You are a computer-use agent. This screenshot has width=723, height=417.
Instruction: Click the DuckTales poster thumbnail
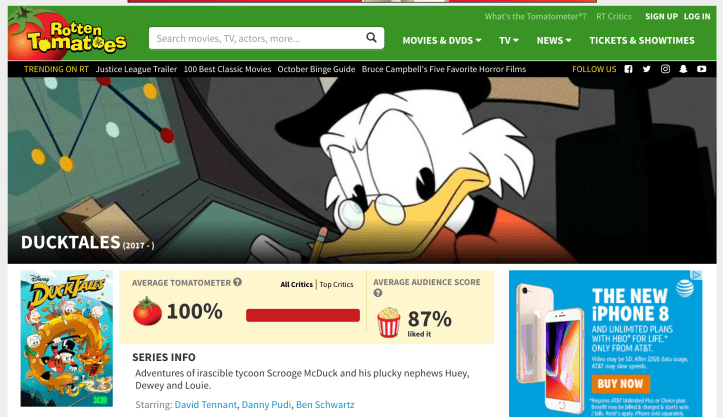pos(67,338)
